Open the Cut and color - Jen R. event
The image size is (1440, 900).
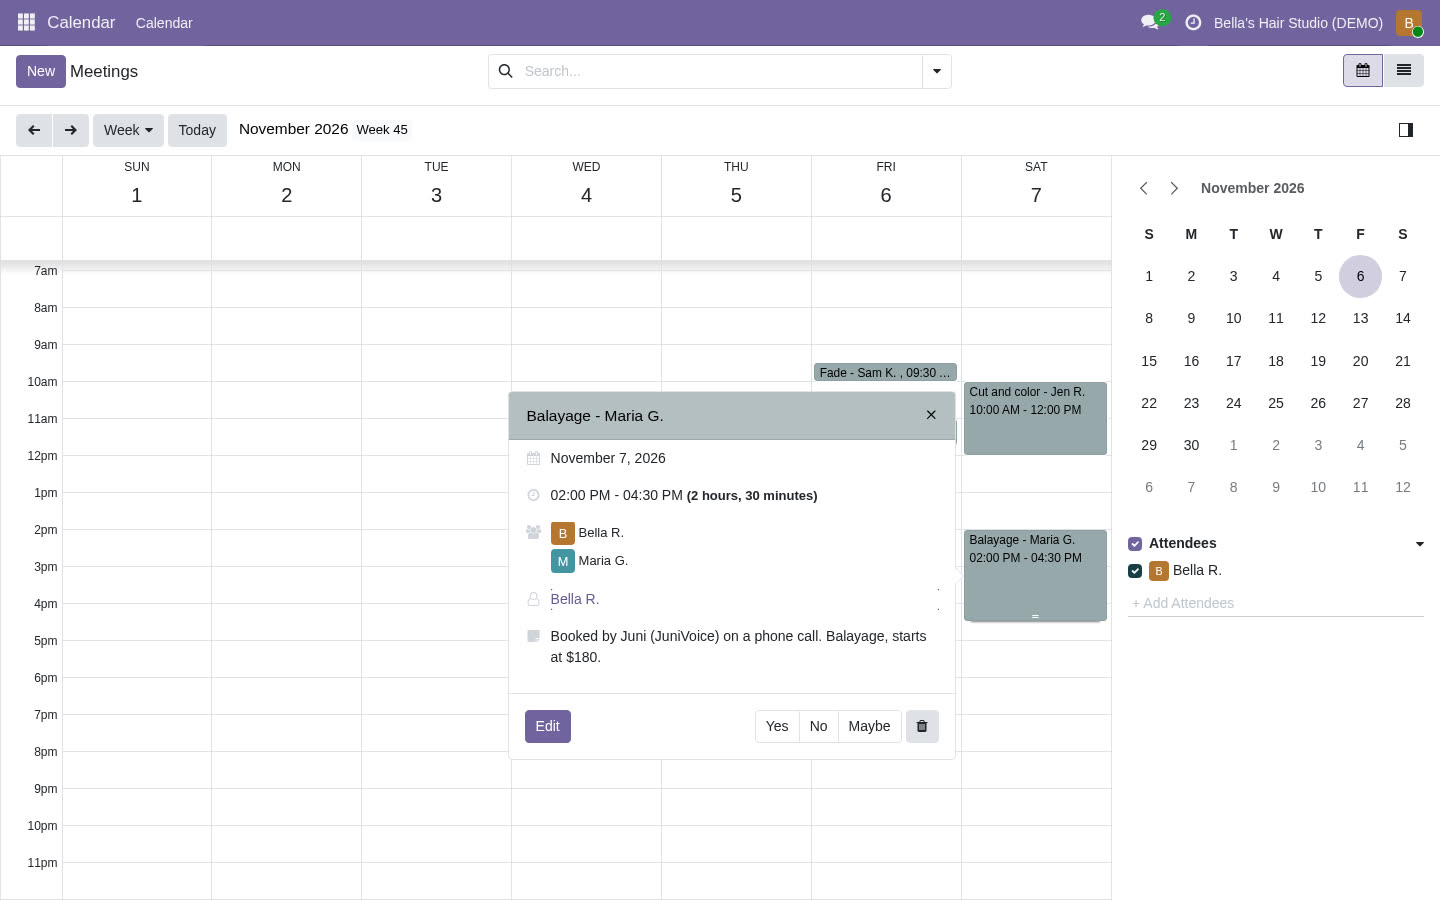[1035, 418]
